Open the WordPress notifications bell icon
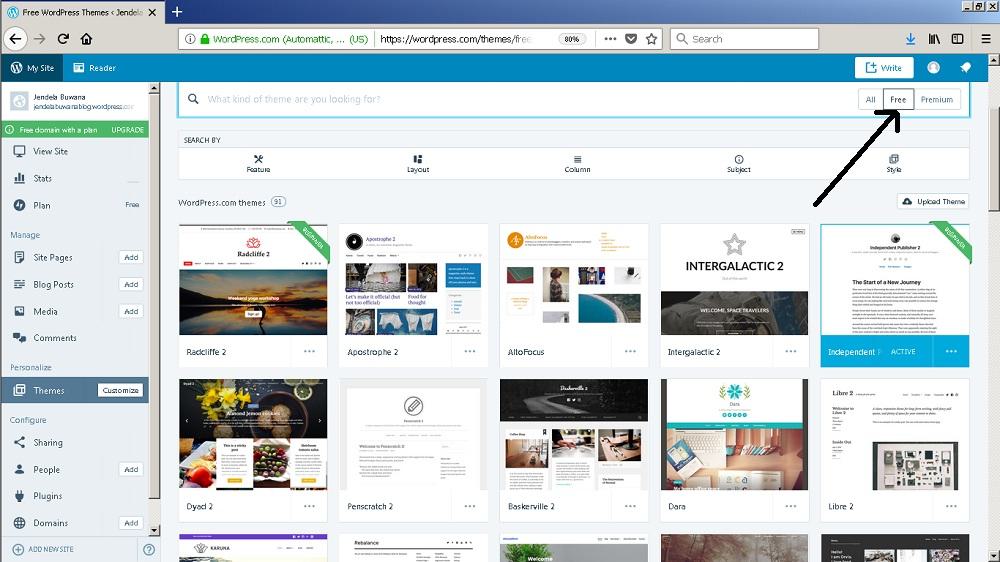Screen dimensions: 1000x562 pyautogui.click(x=966, y=68)
